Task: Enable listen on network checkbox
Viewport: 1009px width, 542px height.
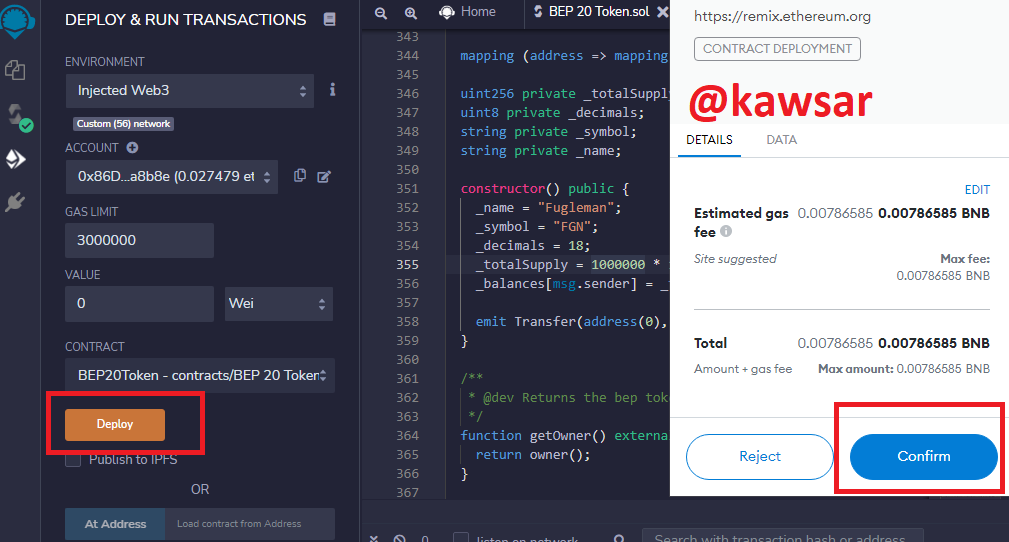Action: click(461, 538)
